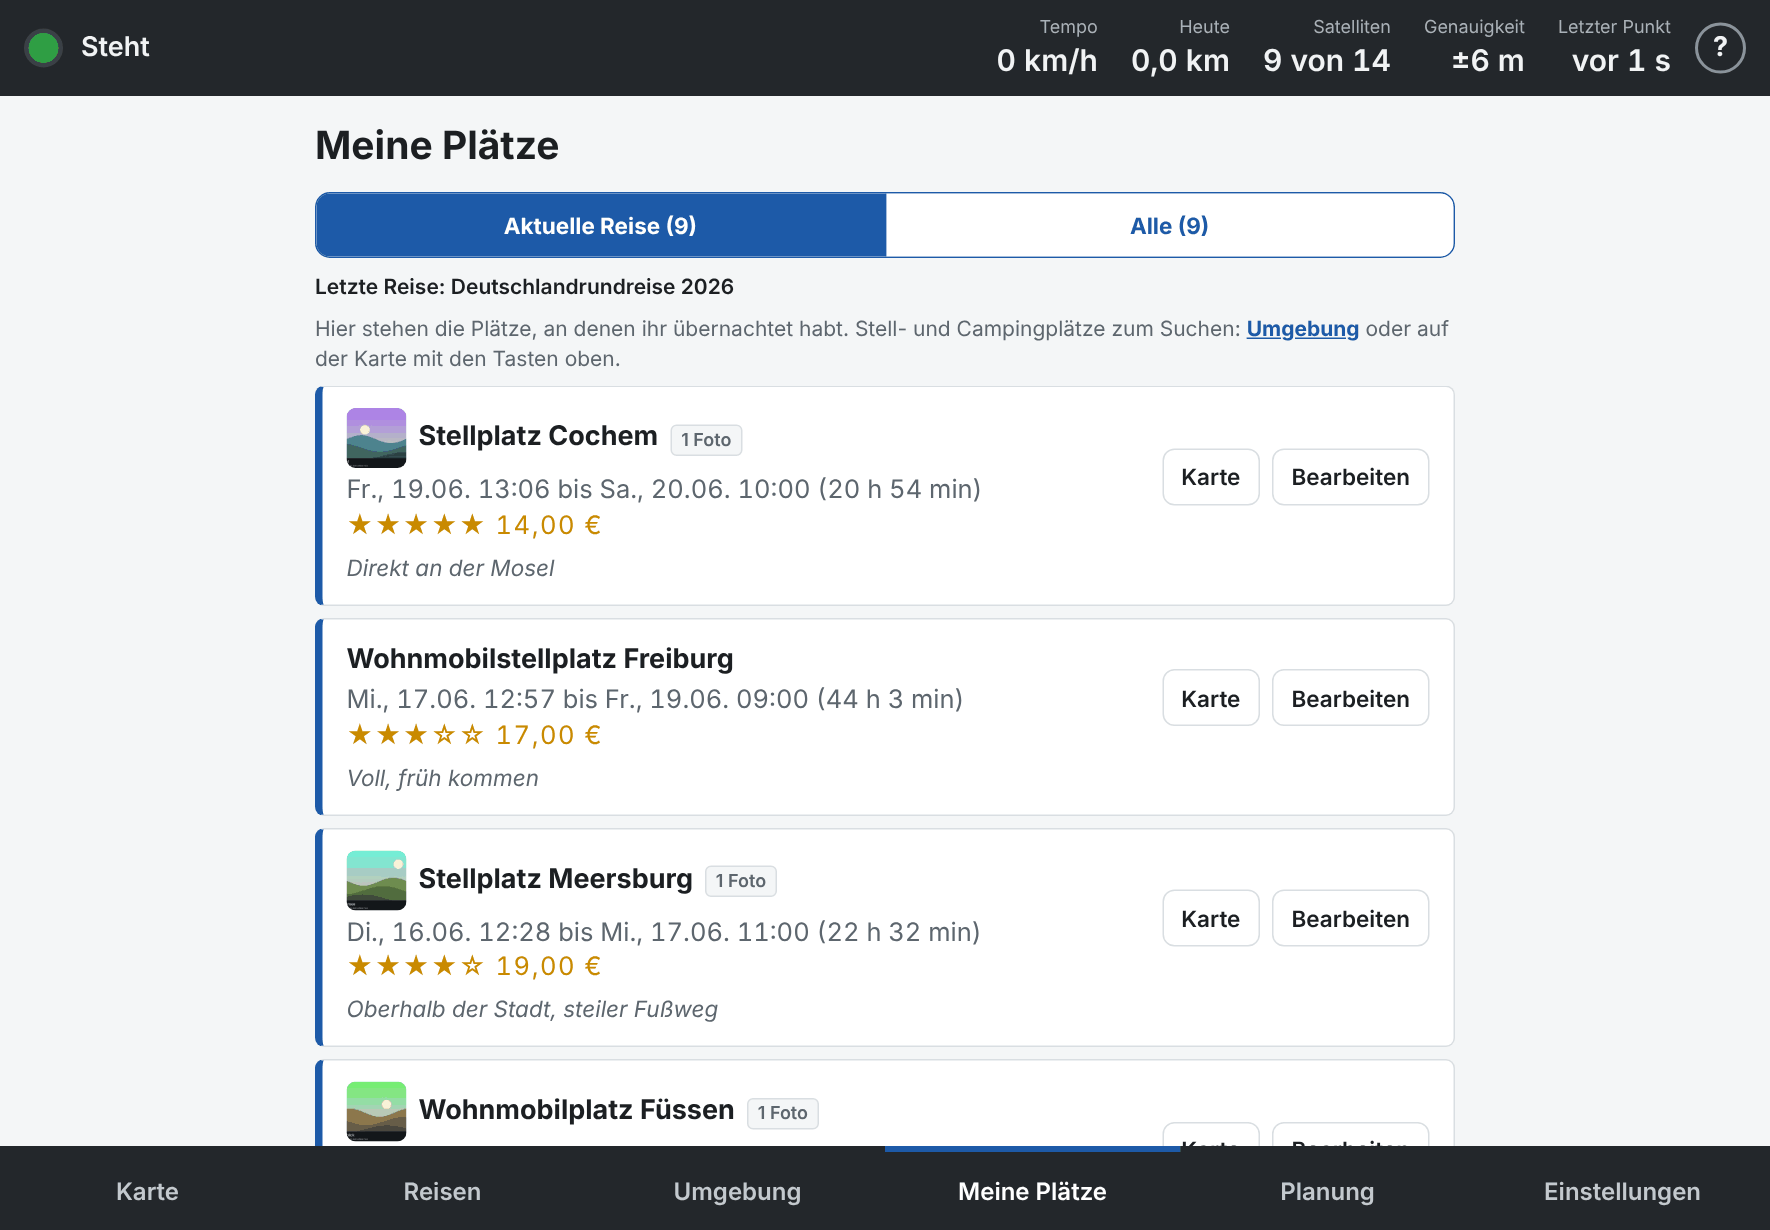Click the Tempo 0 km/h readout
Screen dimensions: 1770x1230
point(1047,47)
